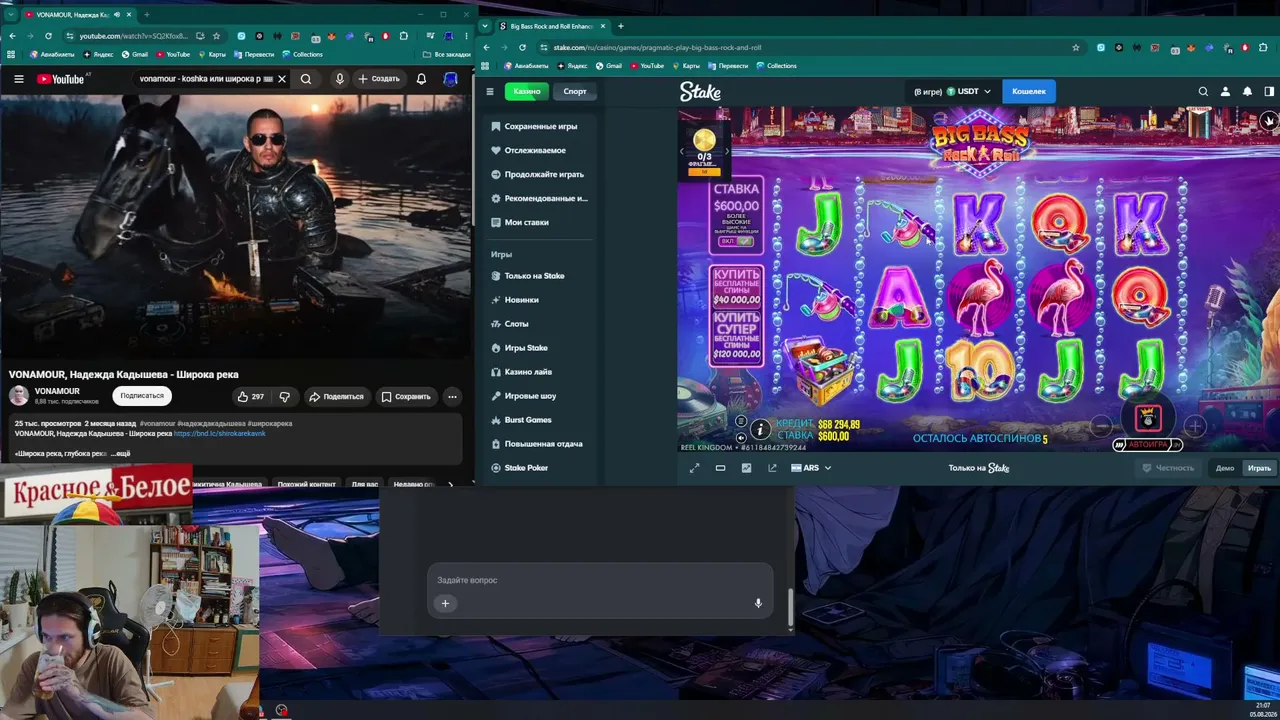Open 'Все закладки' bookmarks folder
Image resolution: width=1280 pixels, height=720 pixels.
coord(446,54)
